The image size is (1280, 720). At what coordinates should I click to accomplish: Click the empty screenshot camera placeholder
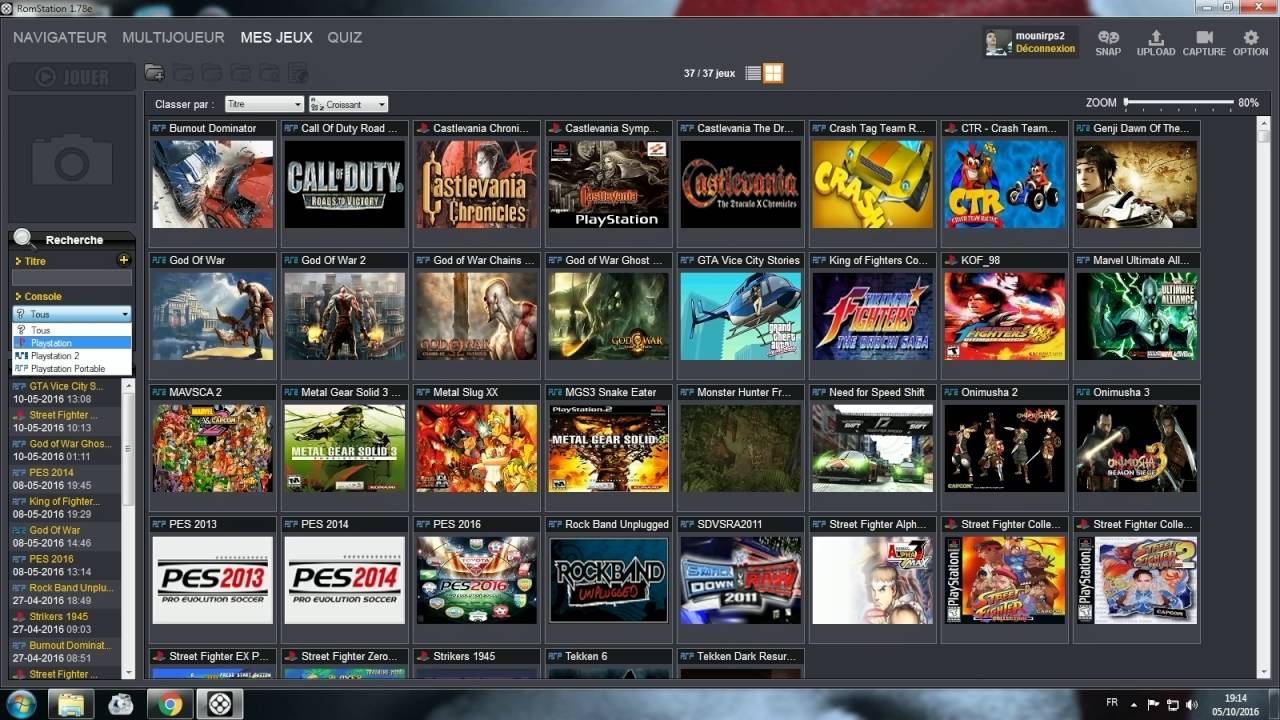(x=72, y=159)
